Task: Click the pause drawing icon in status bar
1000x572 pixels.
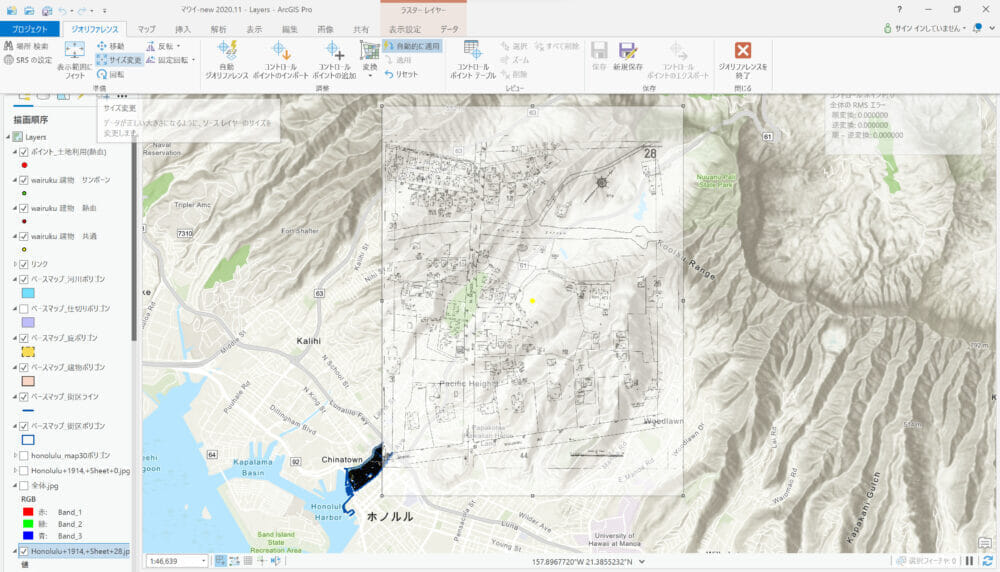Action: (x=969, y=561)
